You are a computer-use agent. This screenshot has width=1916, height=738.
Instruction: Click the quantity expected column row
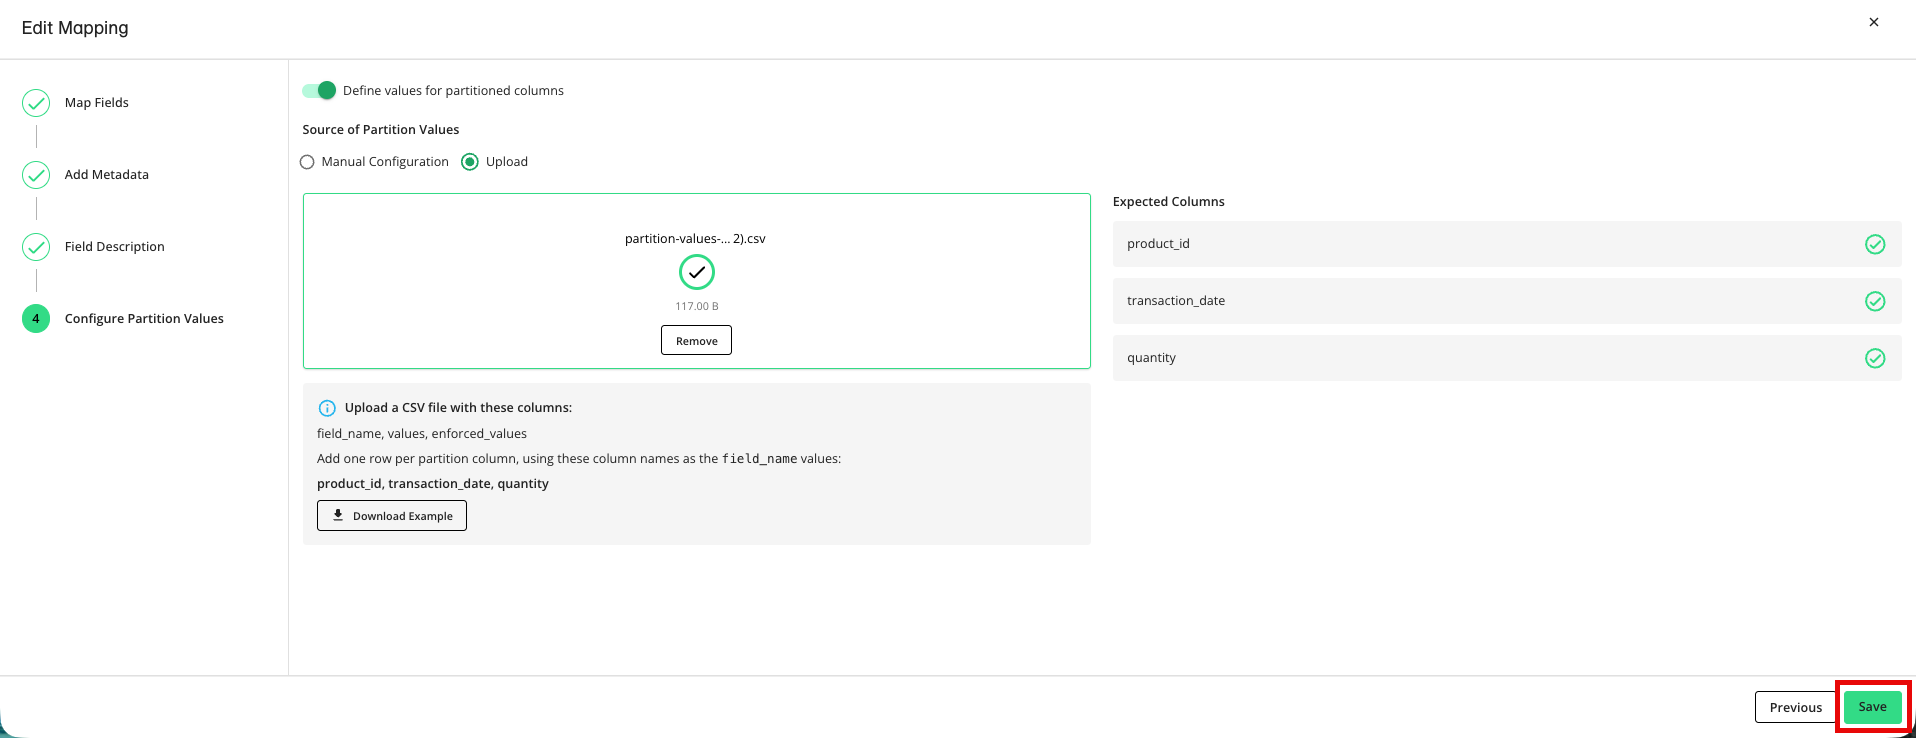point(1507,358)
